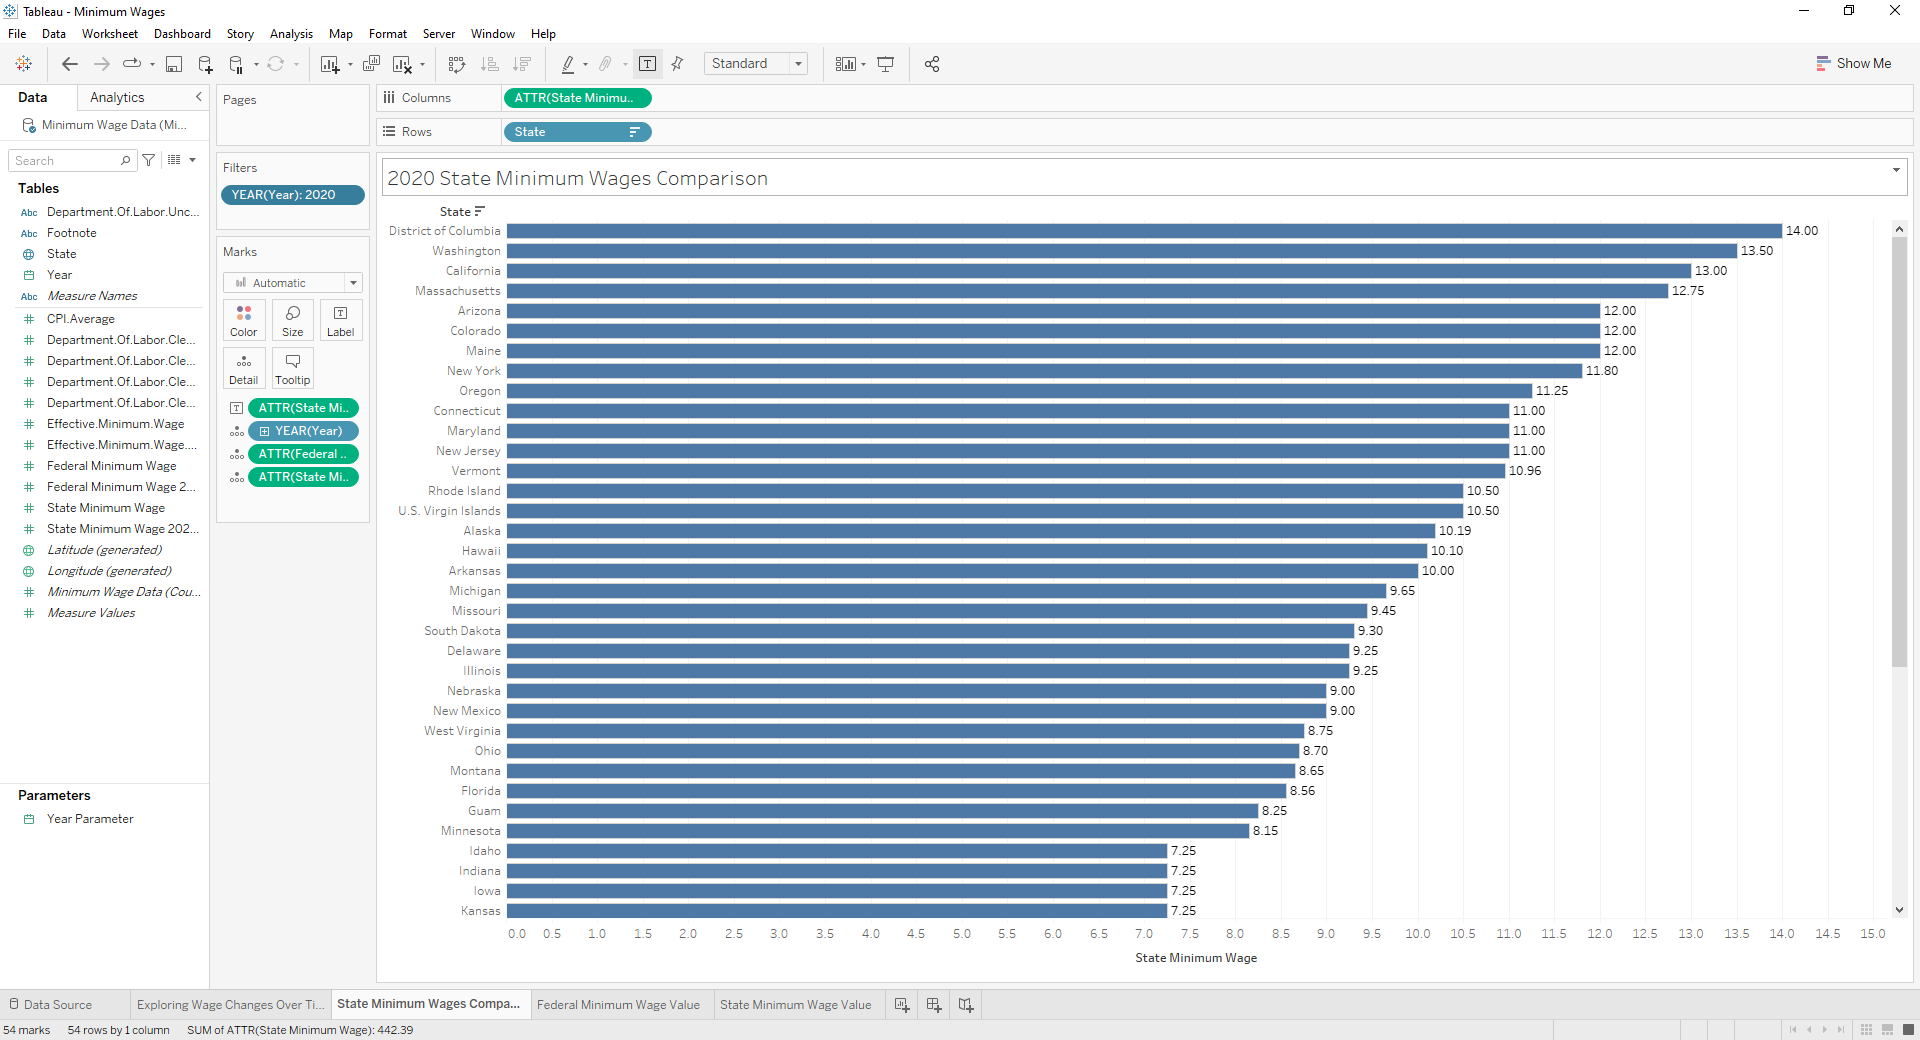
Task: Open the Analysis menu
Action: pyautogui.click(x=291, y=33)
